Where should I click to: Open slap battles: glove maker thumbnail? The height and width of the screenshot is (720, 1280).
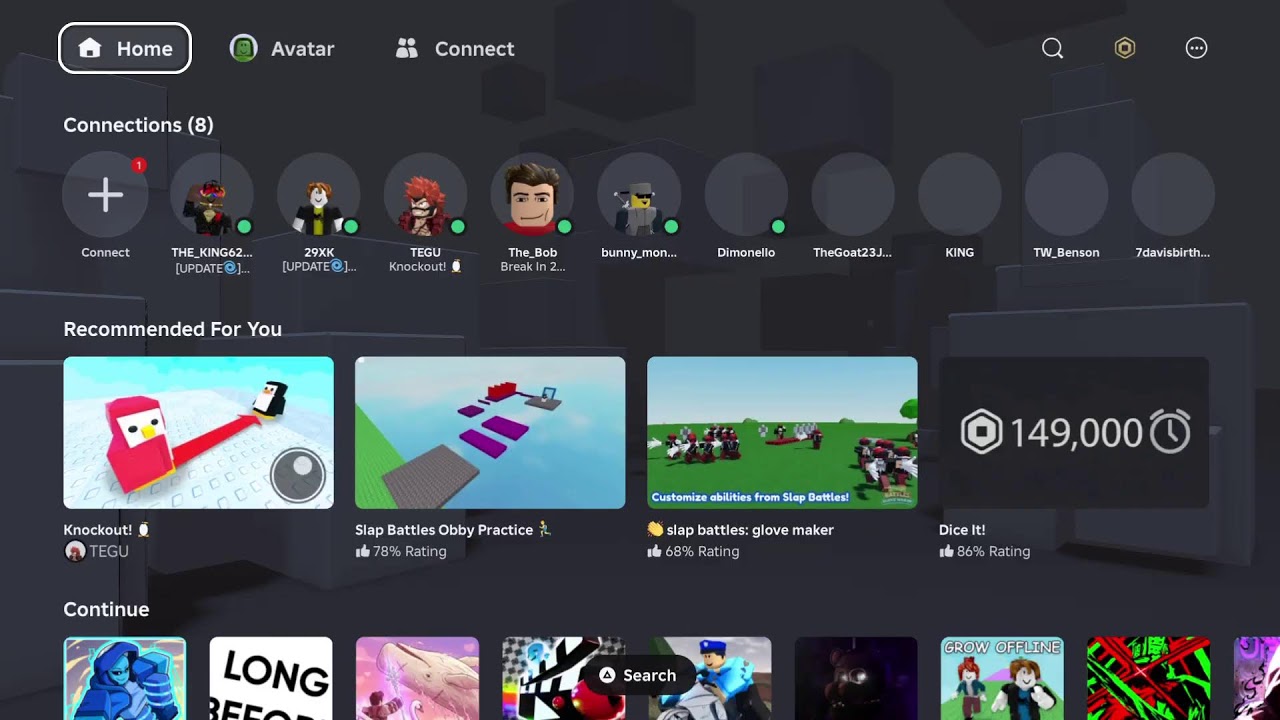782,432
